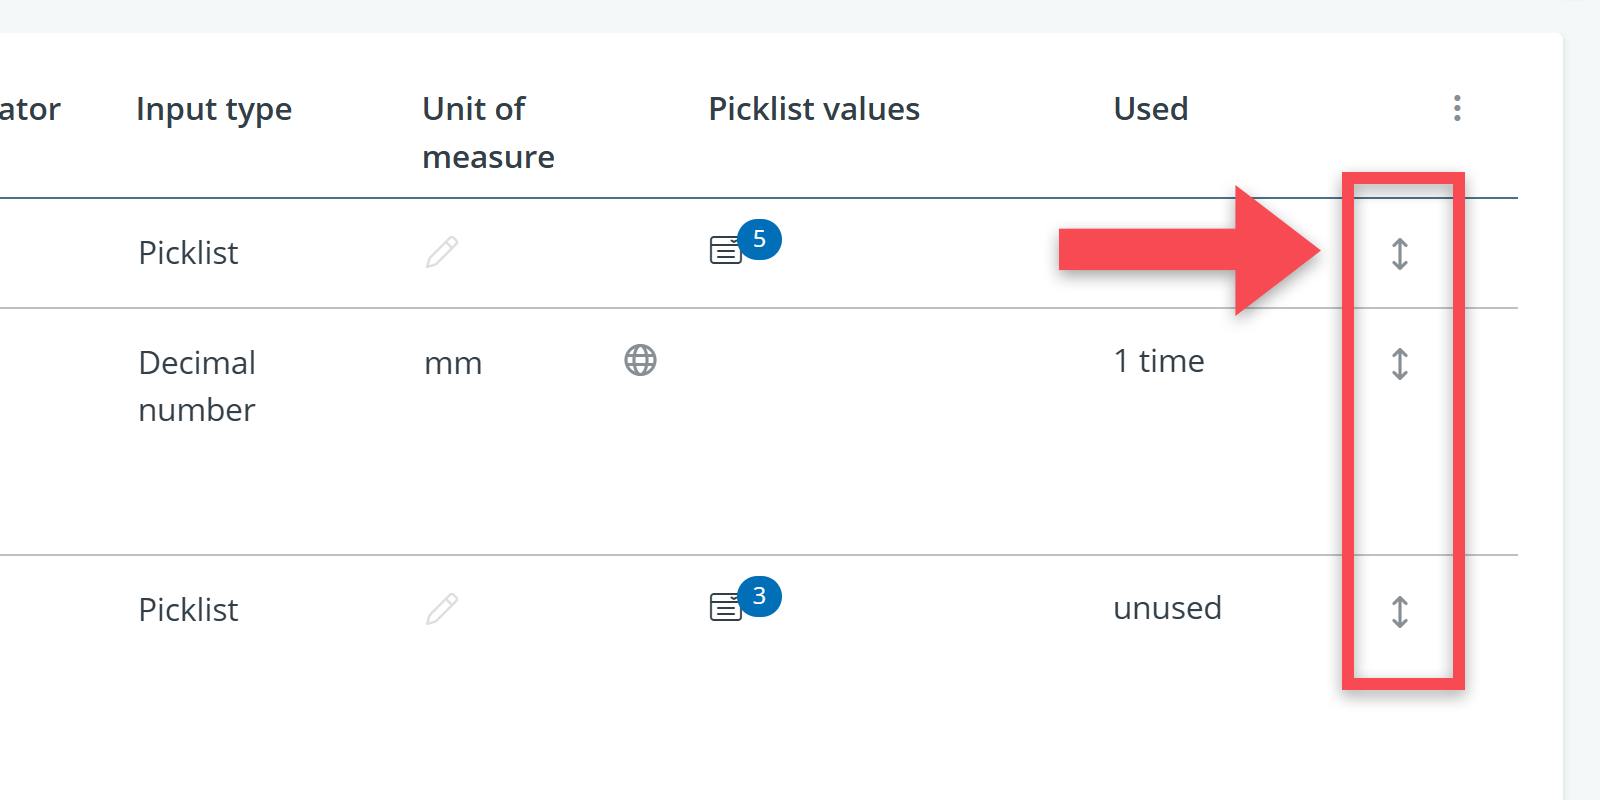Click the reorder arrow on the Decimal number row

point(1400,364)
